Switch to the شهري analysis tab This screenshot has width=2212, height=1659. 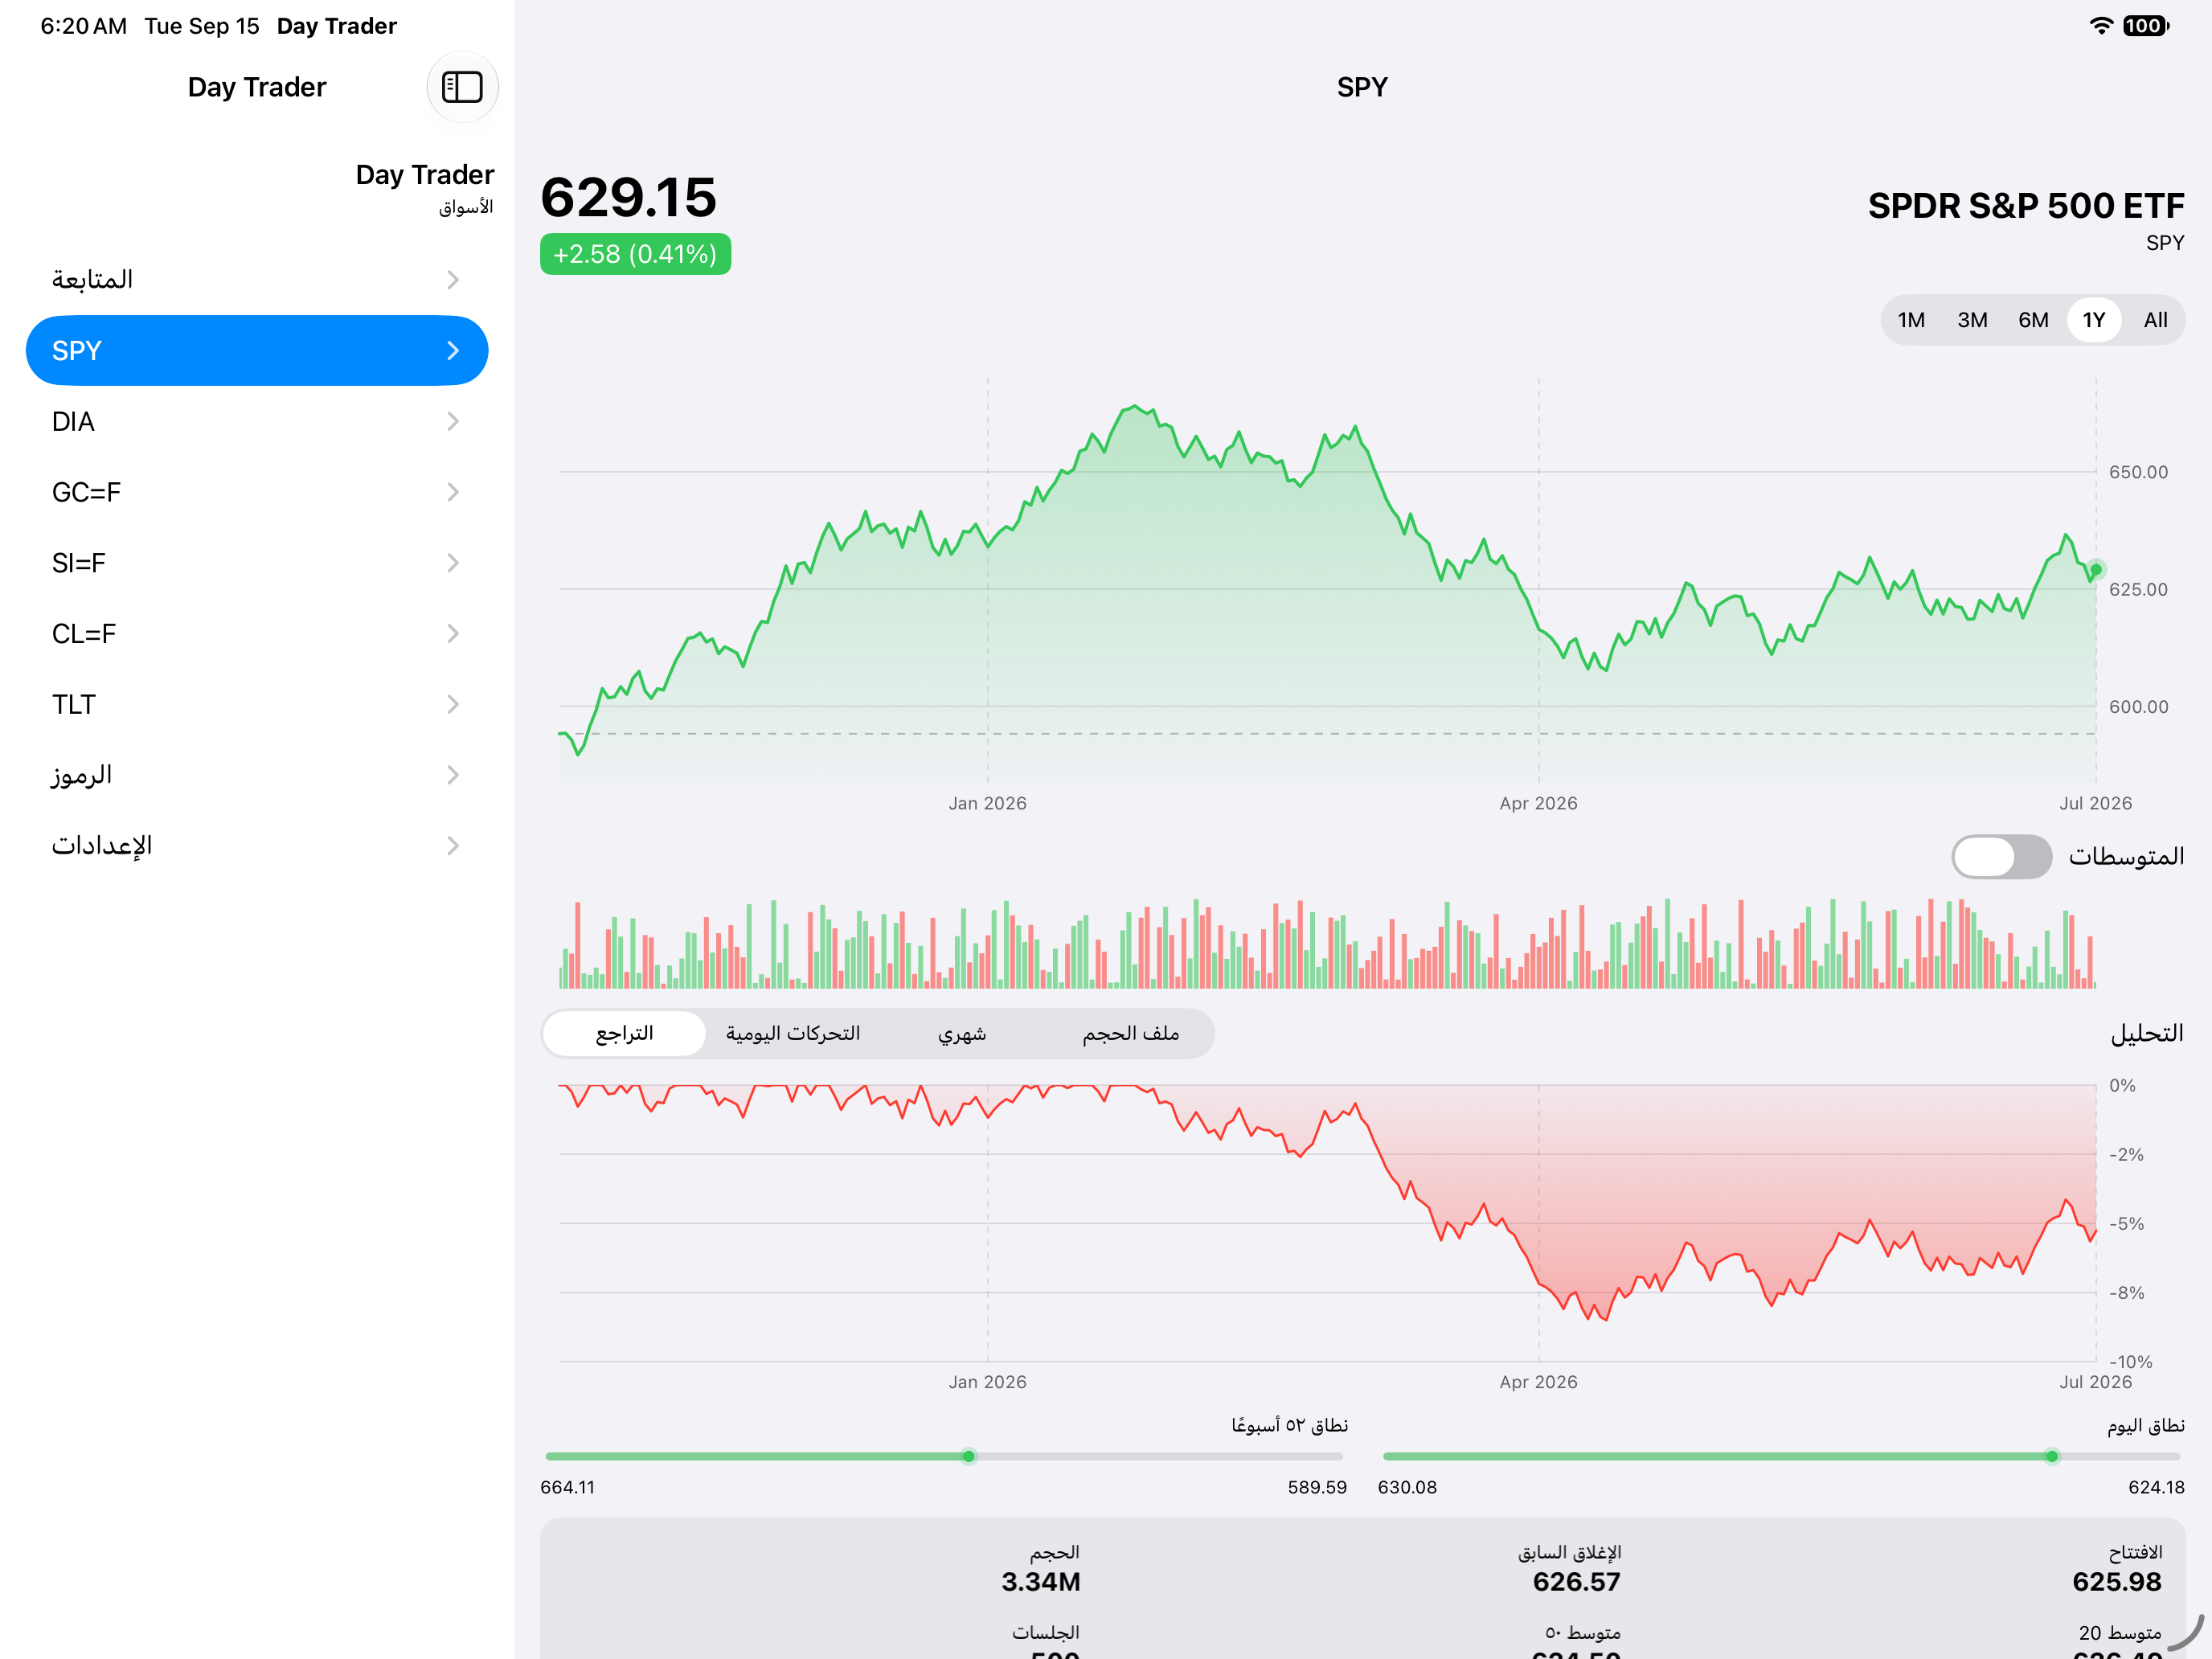pyautogui.click(x=962, y=1033)
